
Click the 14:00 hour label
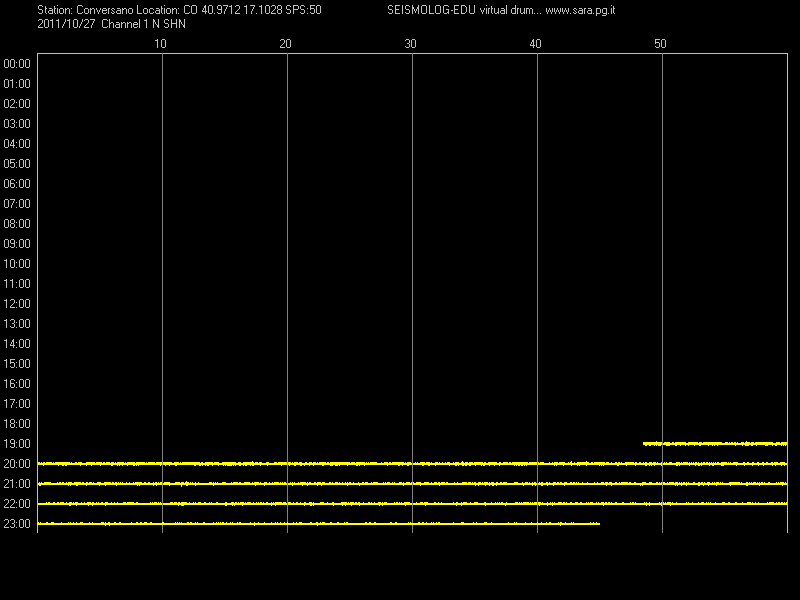pos(17,344)
